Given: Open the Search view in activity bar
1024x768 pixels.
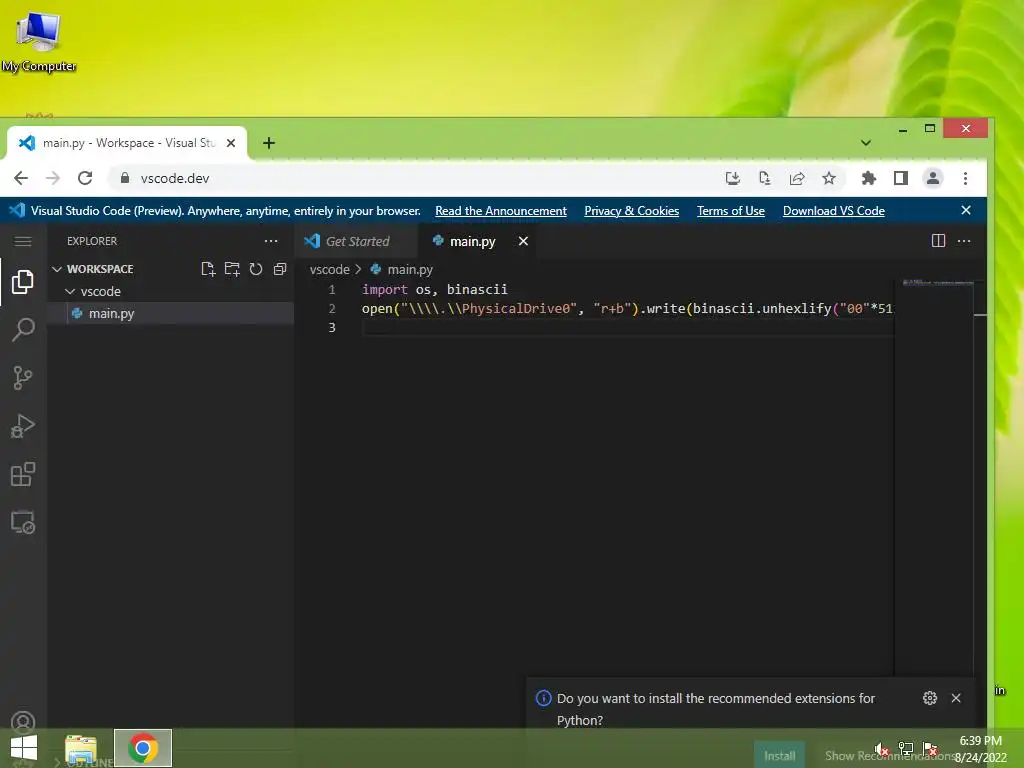Looking at the screenshot, I should tap(23, 330).
